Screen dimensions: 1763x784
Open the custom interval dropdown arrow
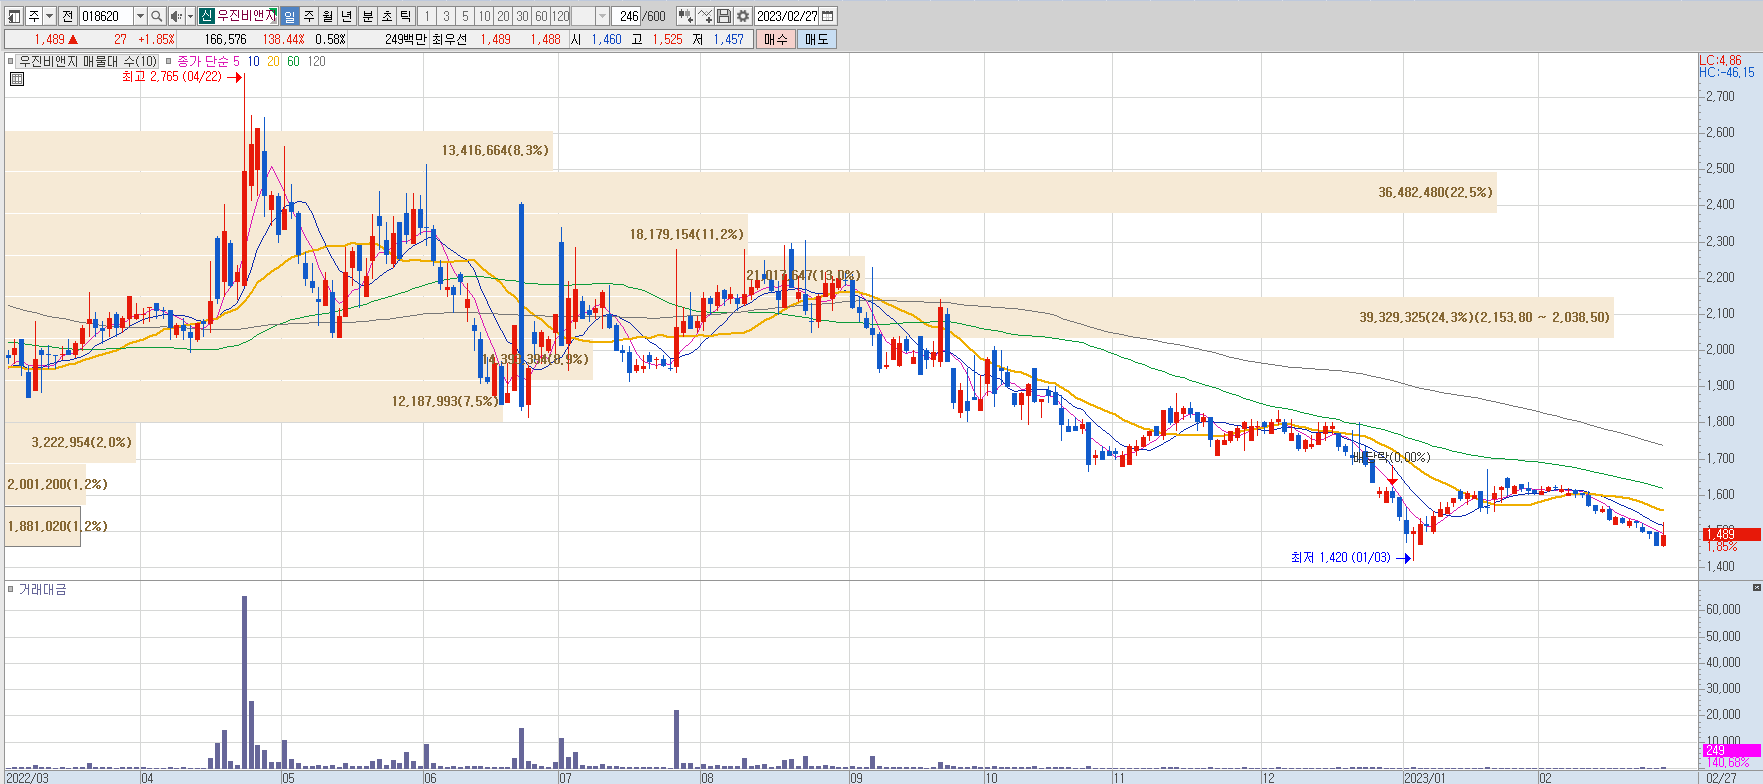click(x=602, y=16)
